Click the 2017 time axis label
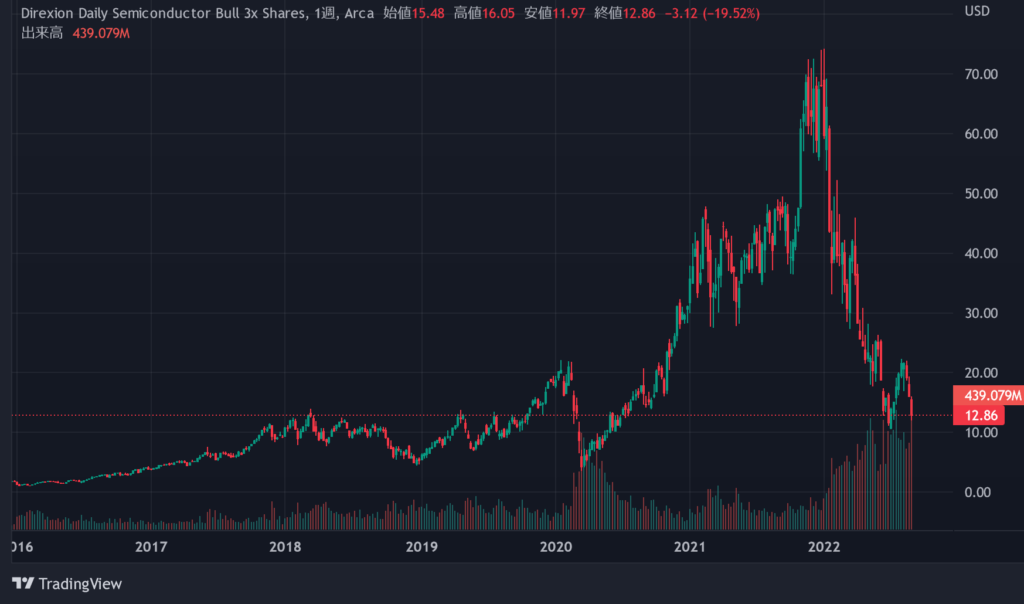The height and width of the screenshot is (604, 1024). pyautogui.click(x=151, y=547)
